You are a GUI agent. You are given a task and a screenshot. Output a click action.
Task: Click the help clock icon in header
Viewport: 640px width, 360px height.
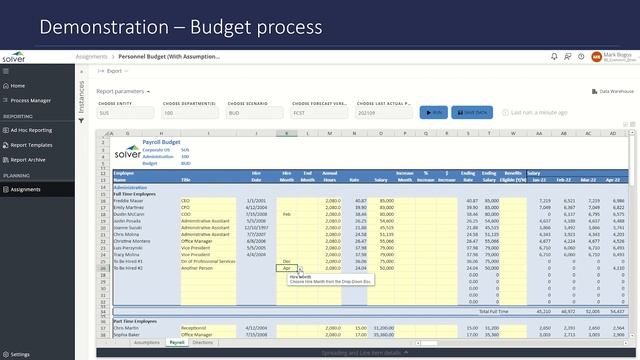(581, 56)
